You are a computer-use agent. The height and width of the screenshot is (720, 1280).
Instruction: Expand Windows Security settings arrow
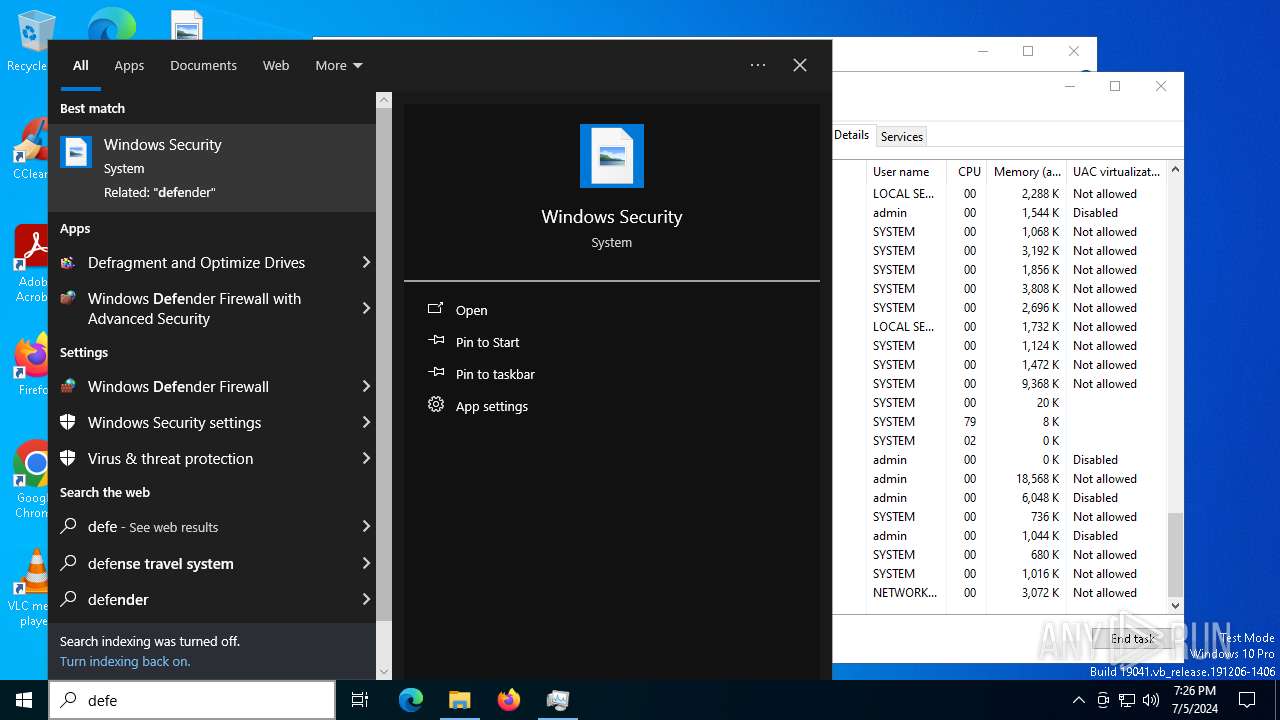point(366,423)
